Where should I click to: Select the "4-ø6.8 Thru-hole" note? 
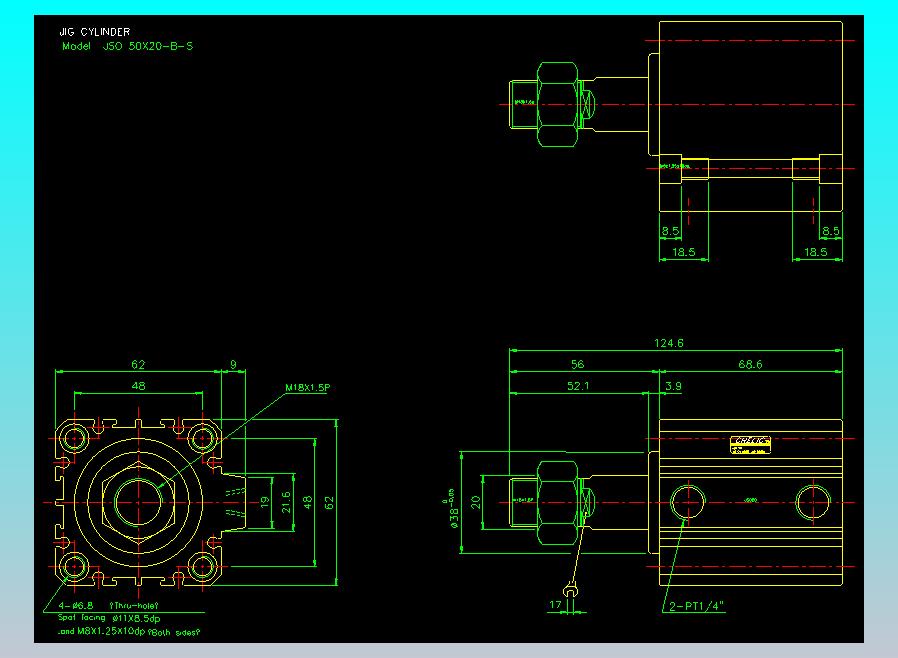[108, 605]
